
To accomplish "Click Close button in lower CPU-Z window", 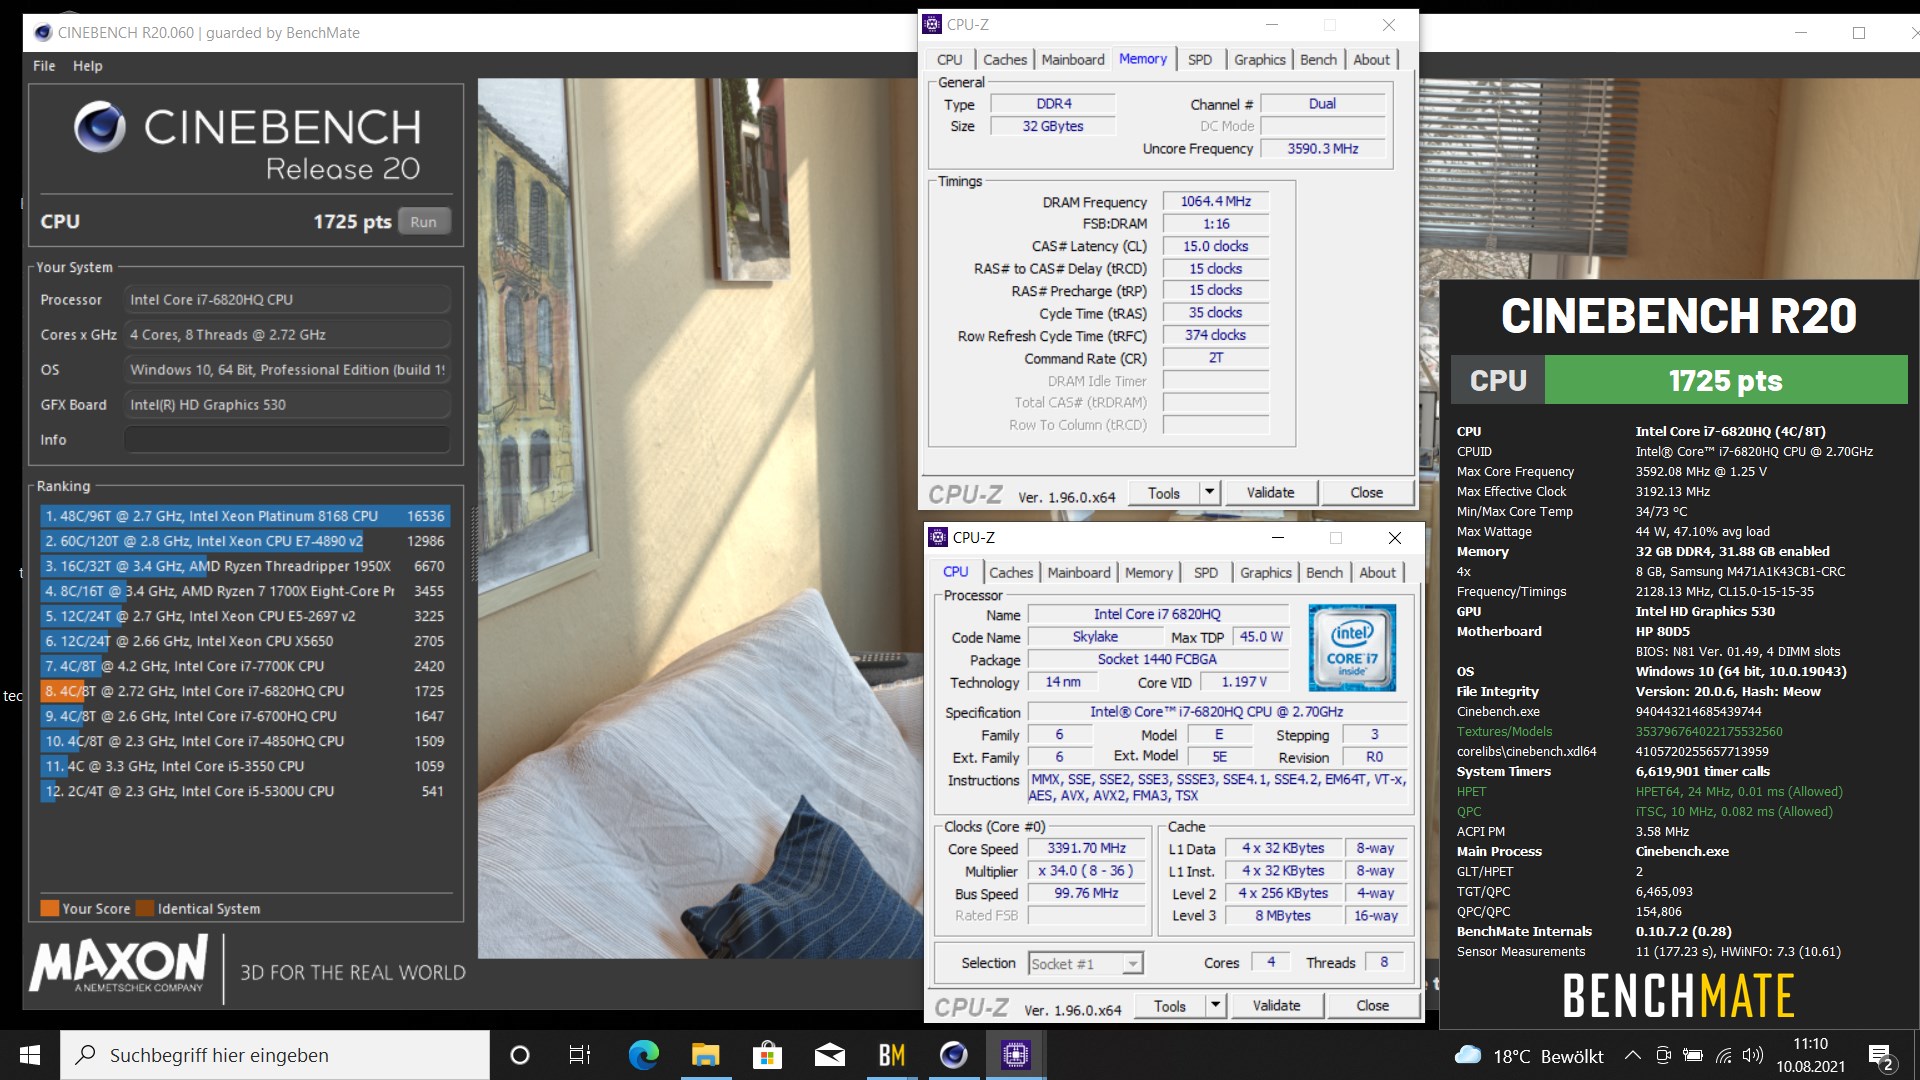I will (1372, 1006).
